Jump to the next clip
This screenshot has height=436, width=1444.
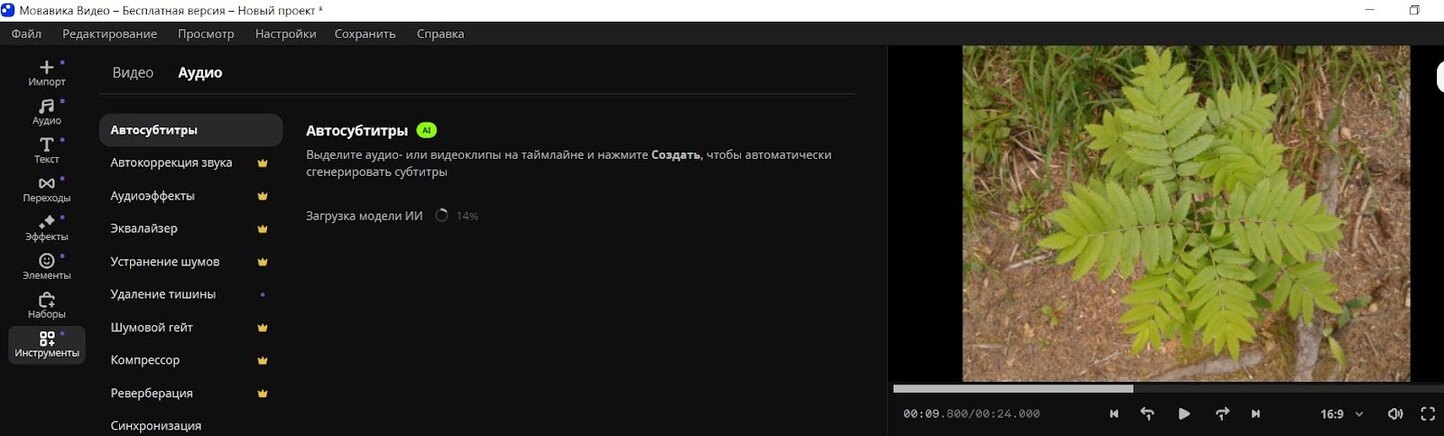pyautogui.click(x=1255, y=414)
